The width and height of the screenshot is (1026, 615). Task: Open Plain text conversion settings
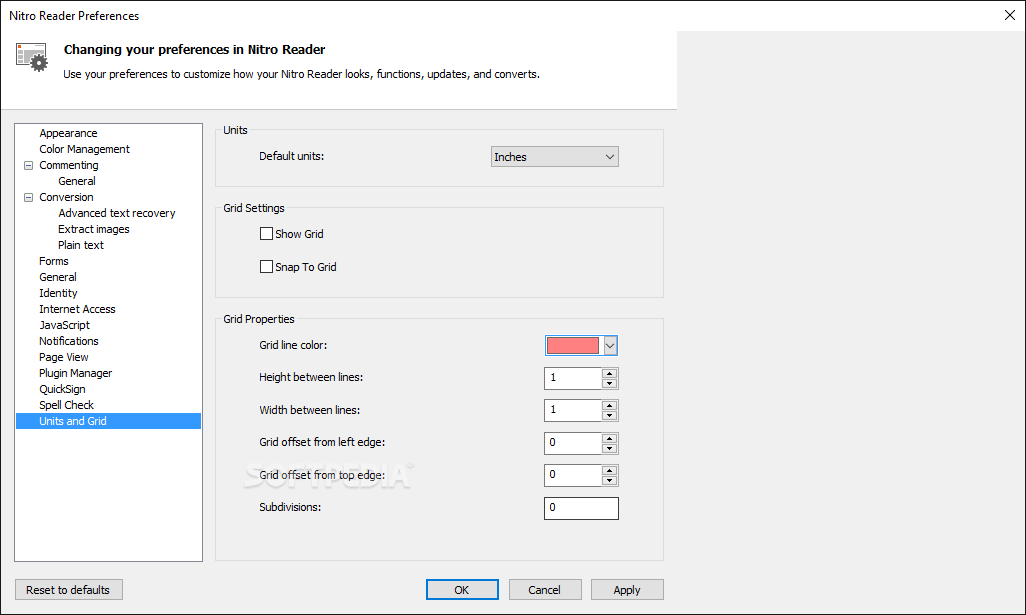(x=80, y=245)
